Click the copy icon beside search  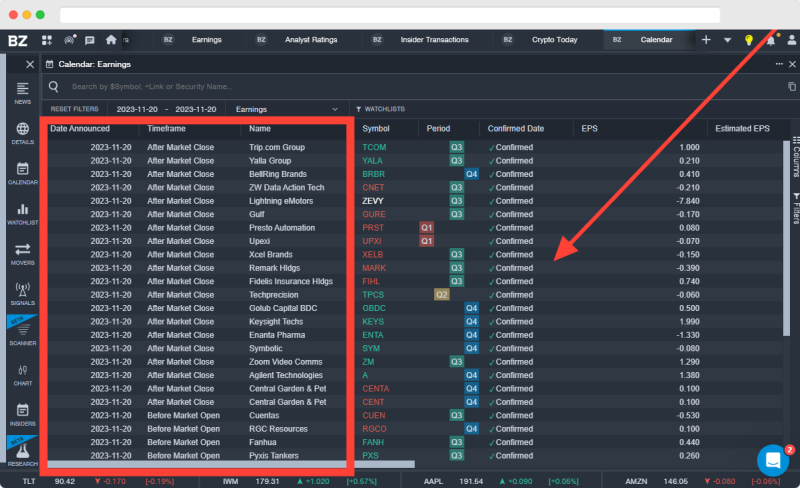pyautogui.click(x=791, y=86)
